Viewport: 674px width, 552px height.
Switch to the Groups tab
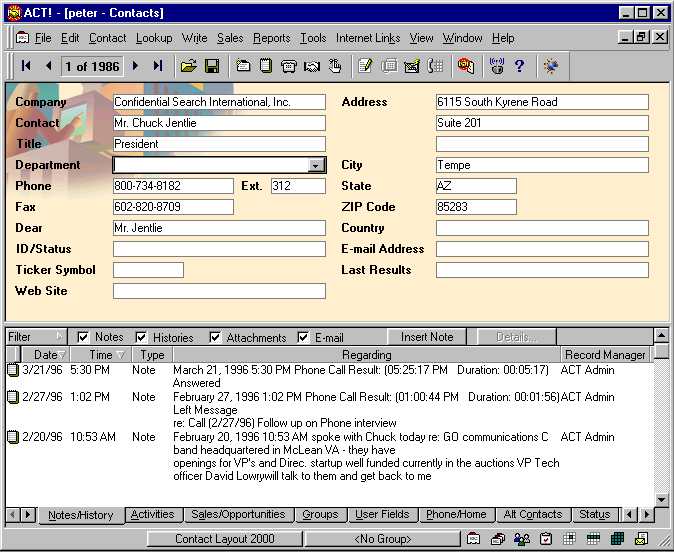click(x=320, y=514)
